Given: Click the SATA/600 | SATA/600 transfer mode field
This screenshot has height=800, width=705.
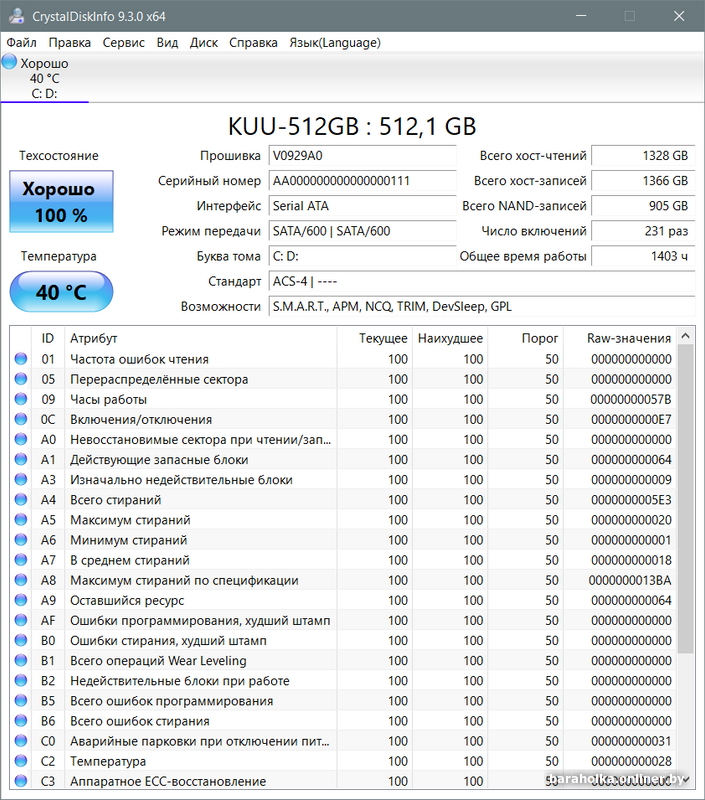Looking at the screenshot, I should [362, 231].
